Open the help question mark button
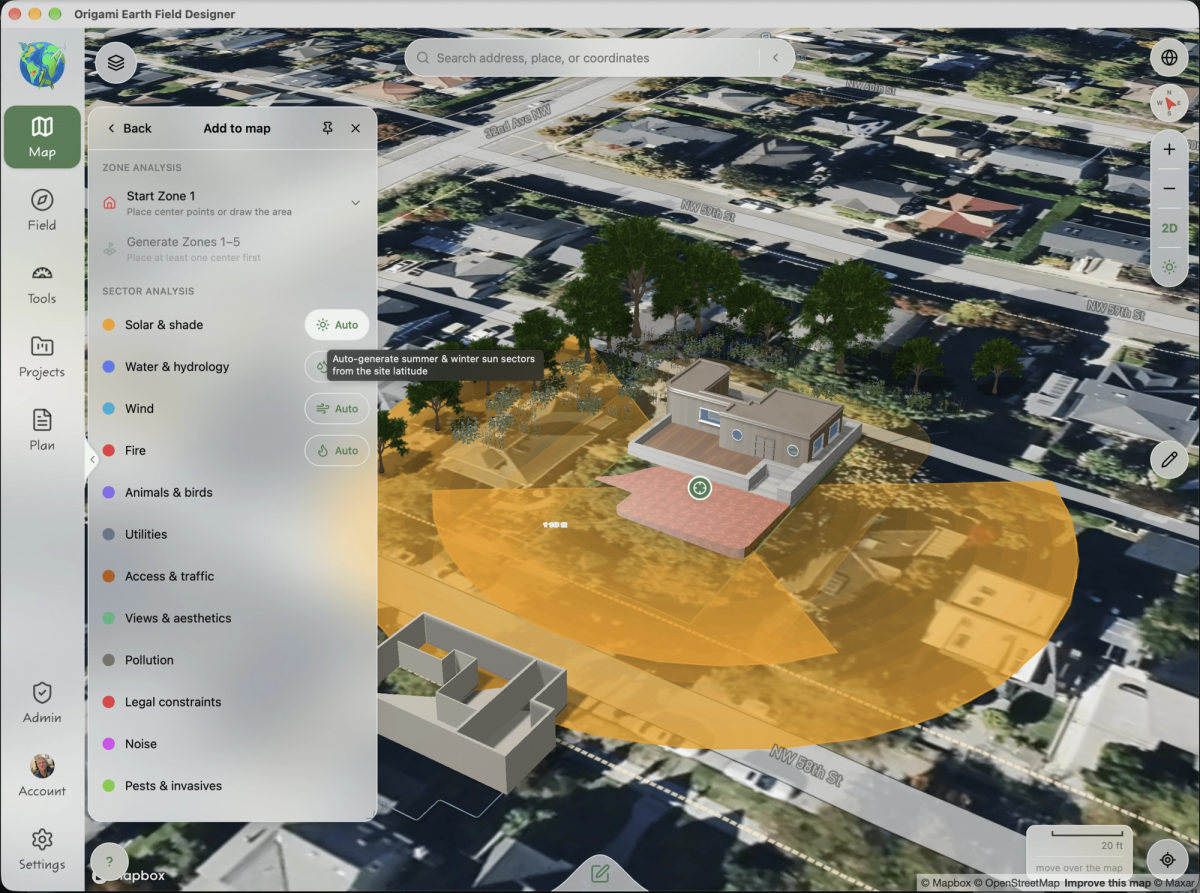 coord(109,862)
